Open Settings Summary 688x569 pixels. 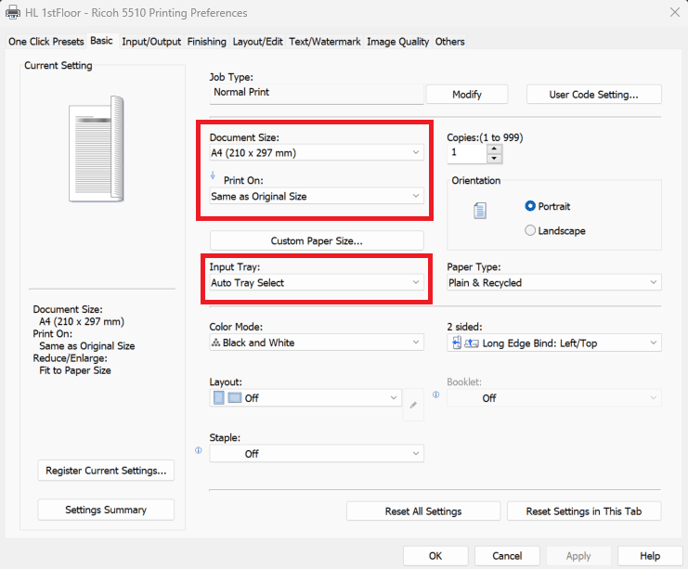(106, 510)
